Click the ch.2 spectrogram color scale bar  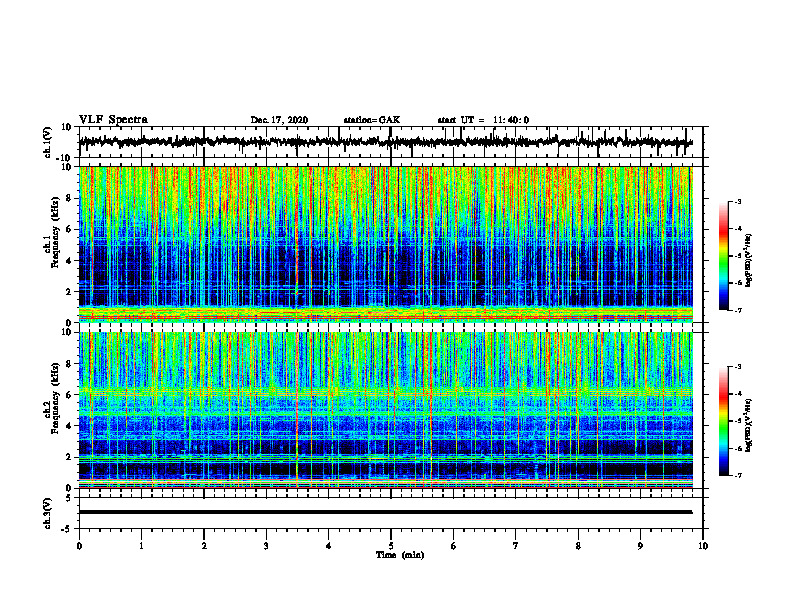pos(723,421)
